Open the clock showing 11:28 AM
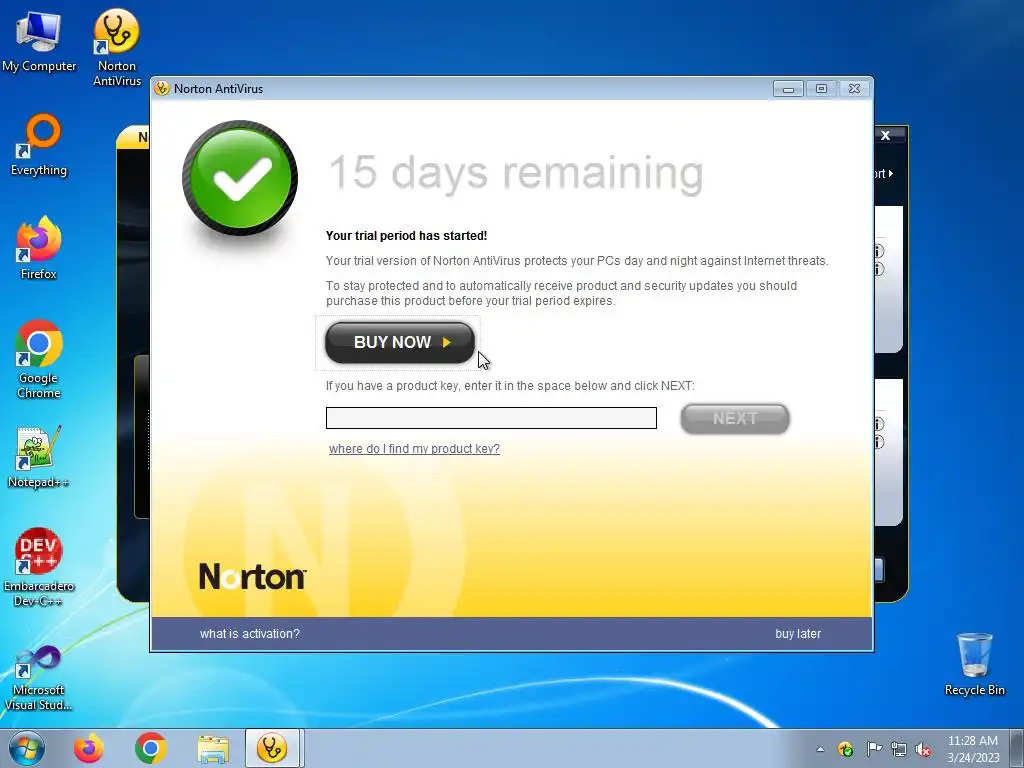The image size is (1024, 768). pyautogui.click(x=972, y=749)
